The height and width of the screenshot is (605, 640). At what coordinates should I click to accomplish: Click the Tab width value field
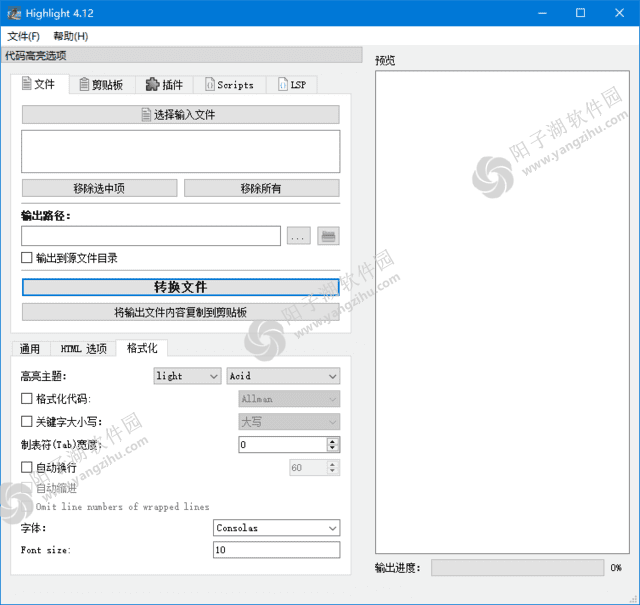click(x=283, y=445)
